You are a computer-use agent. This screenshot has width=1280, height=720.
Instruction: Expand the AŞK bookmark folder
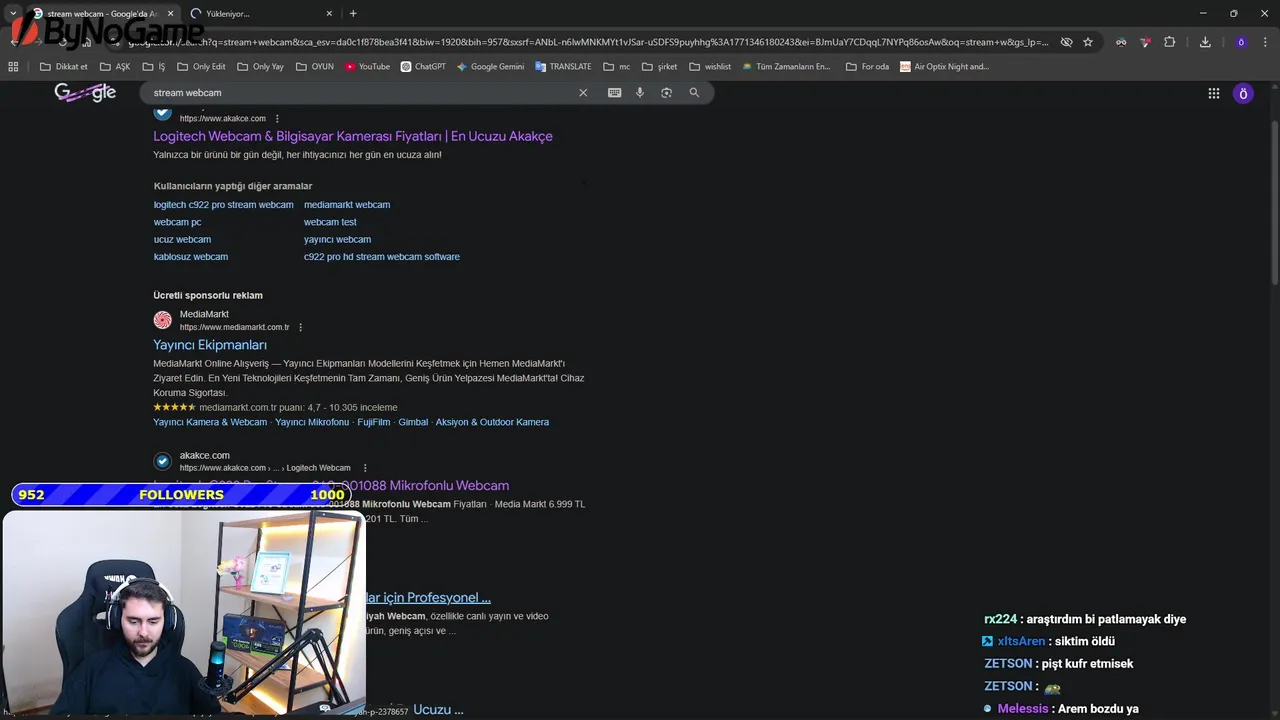(115, 67)
